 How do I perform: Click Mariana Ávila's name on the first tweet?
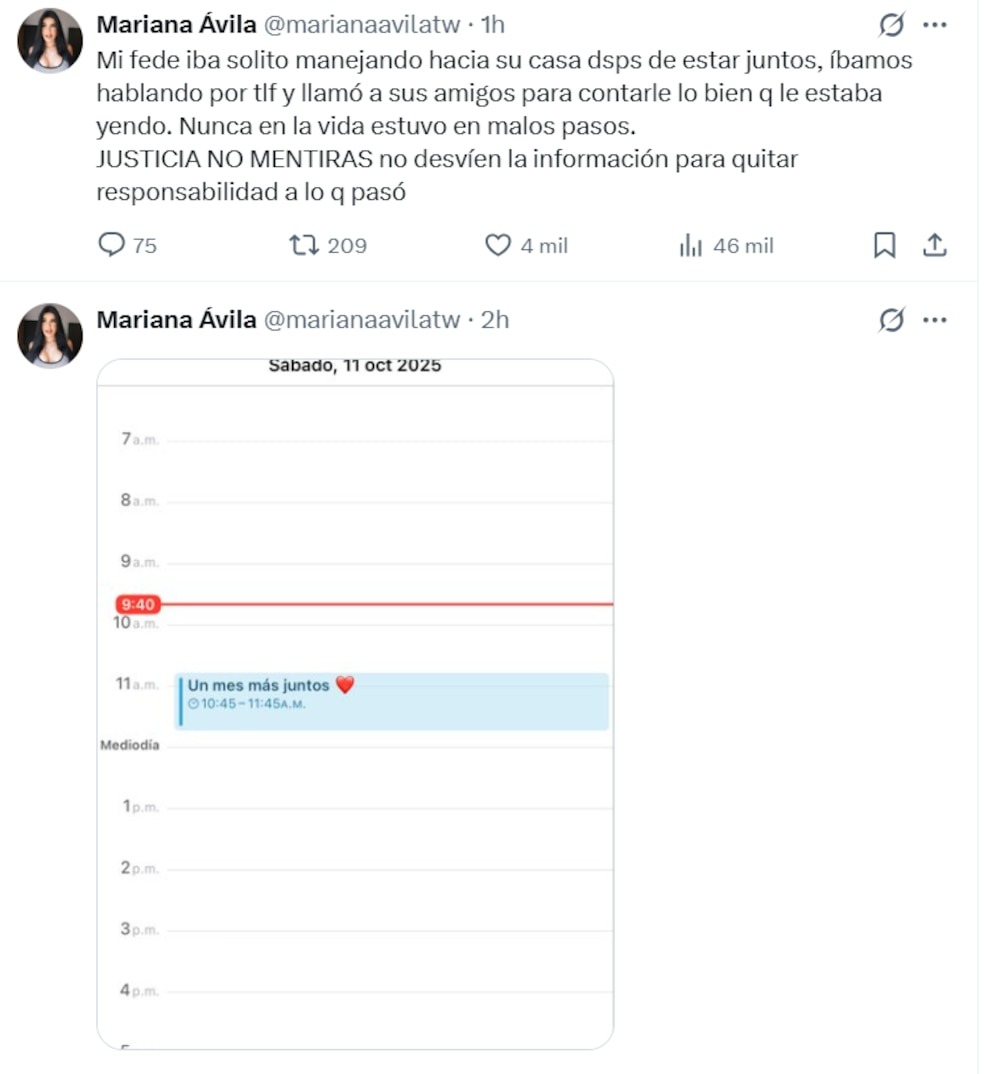[x=176, y=25]
